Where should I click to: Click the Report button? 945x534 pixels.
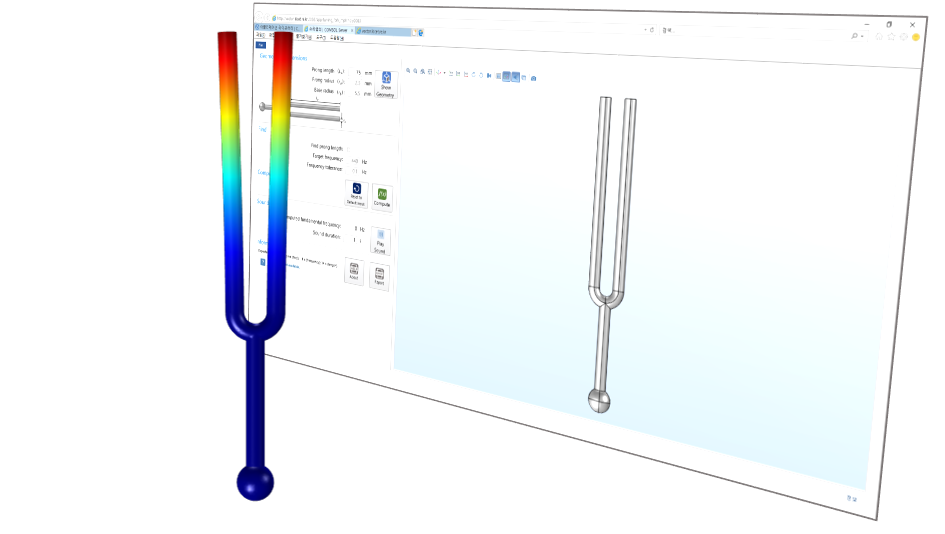380,278
